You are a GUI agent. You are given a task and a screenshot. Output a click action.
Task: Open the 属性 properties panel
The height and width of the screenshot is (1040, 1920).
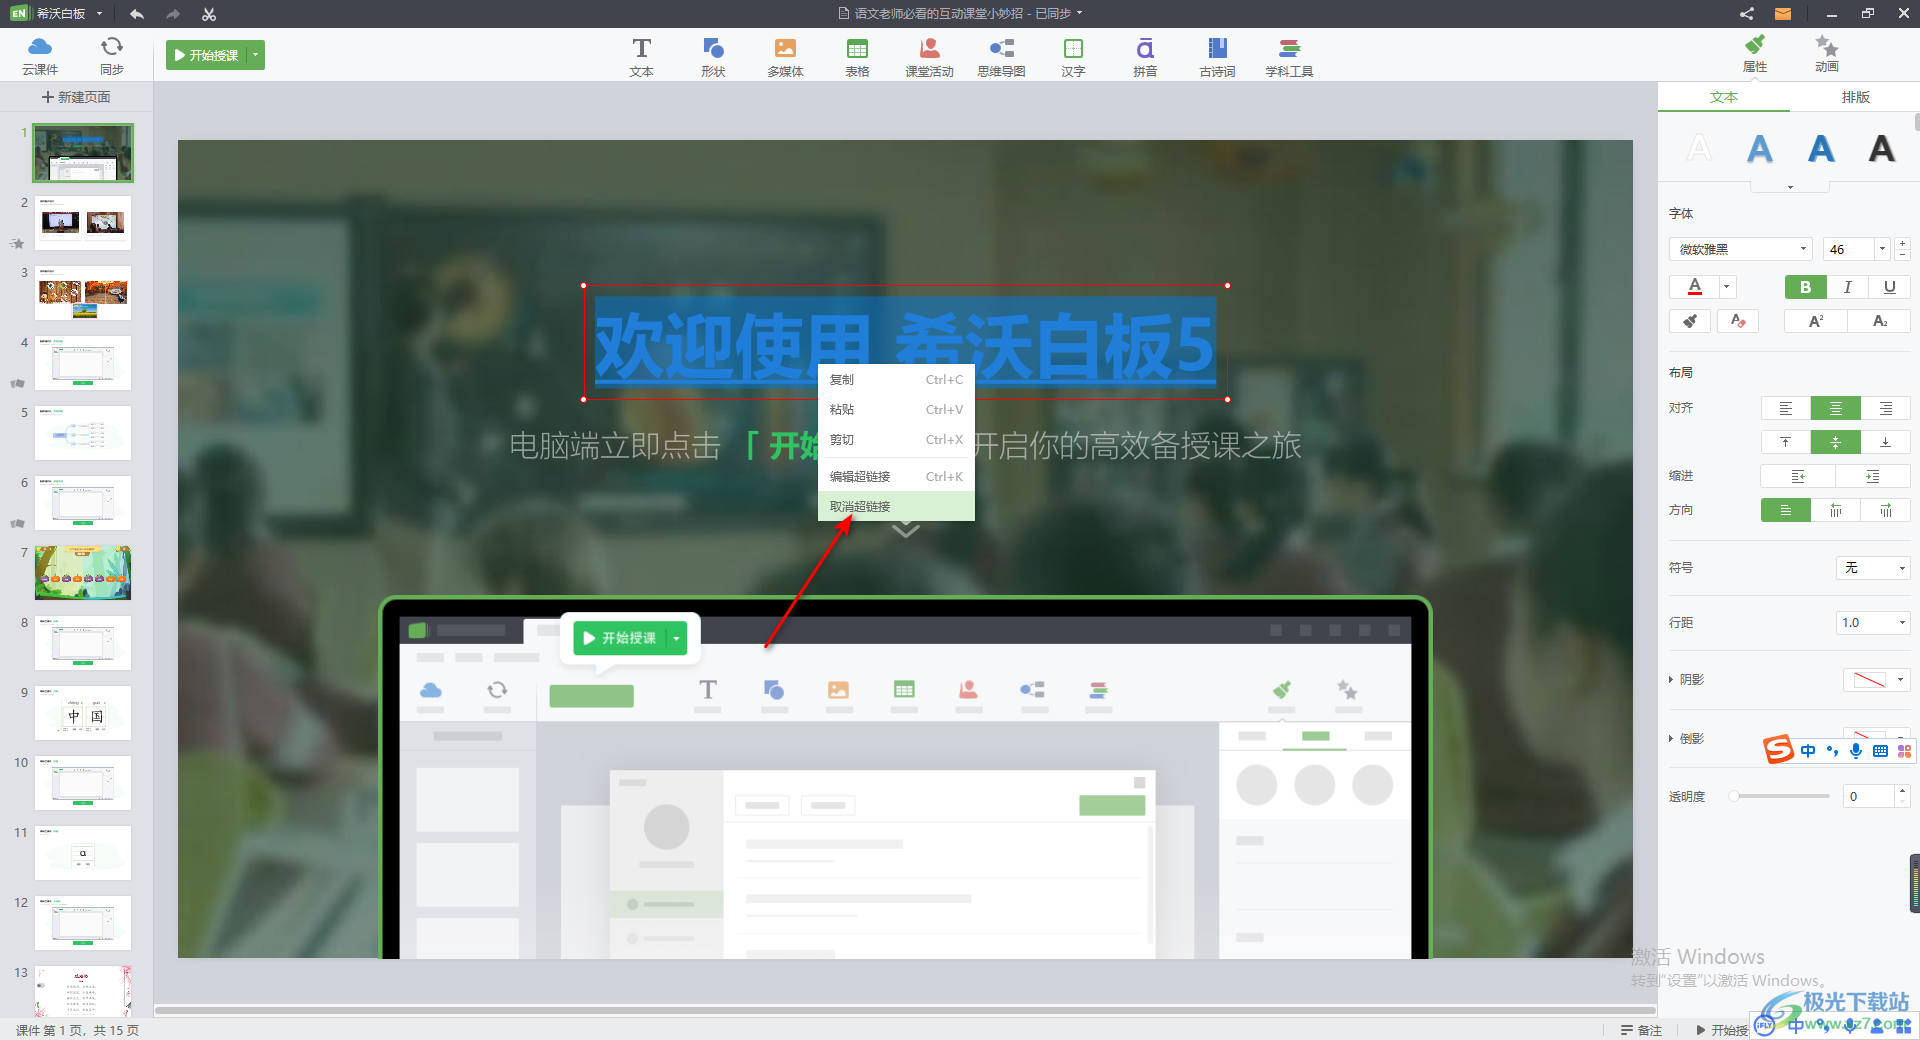[1755, 53]
